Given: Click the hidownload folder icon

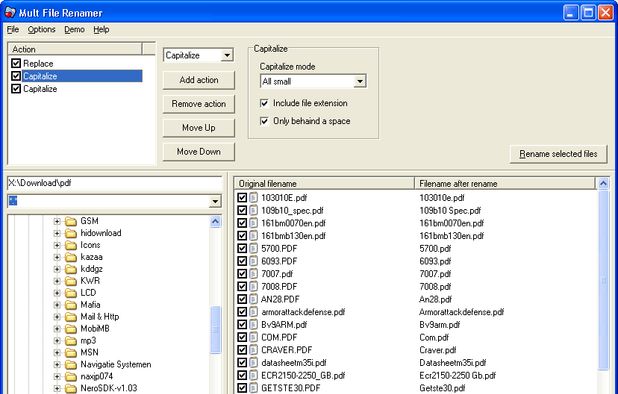Looking at the screenshot, I should (71, 233).
